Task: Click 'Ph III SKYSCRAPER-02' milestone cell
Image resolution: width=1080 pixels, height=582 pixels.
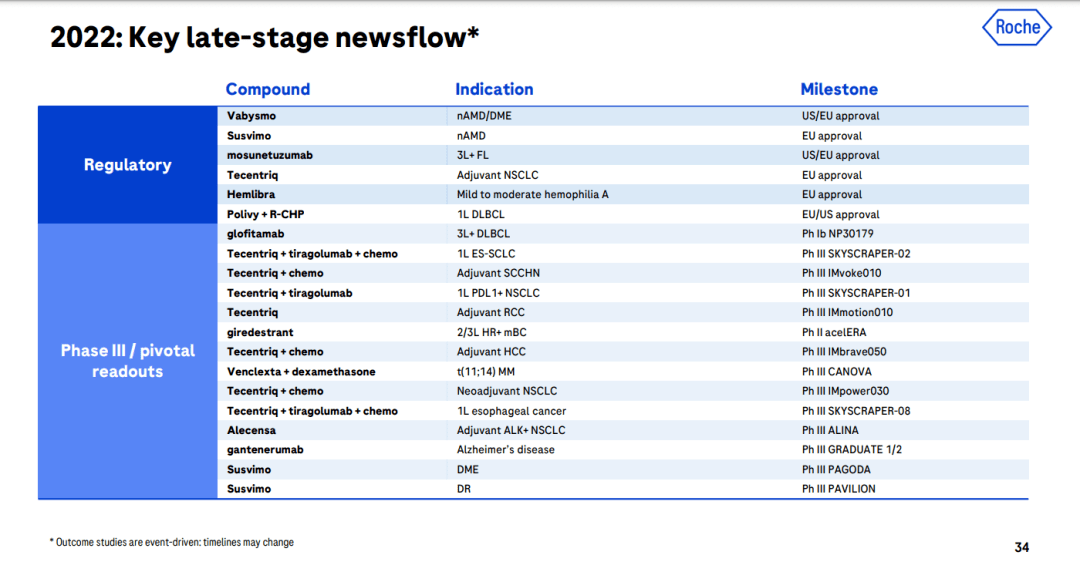Action: (856, 253)
